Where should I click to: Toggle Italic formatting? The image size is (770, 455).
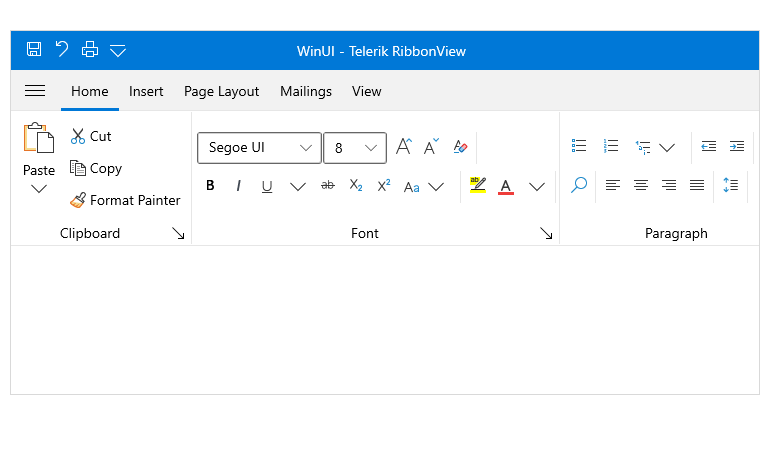point(238,186)
